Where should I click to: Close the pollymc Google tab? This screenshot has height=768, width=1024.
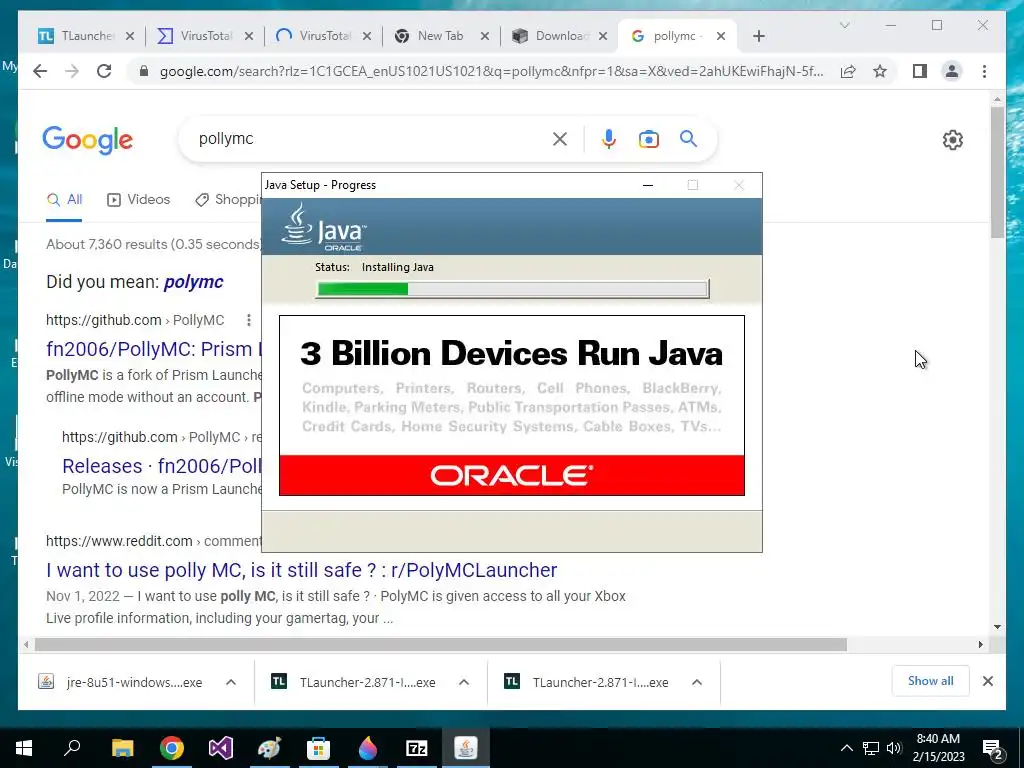tap(721, 37)
